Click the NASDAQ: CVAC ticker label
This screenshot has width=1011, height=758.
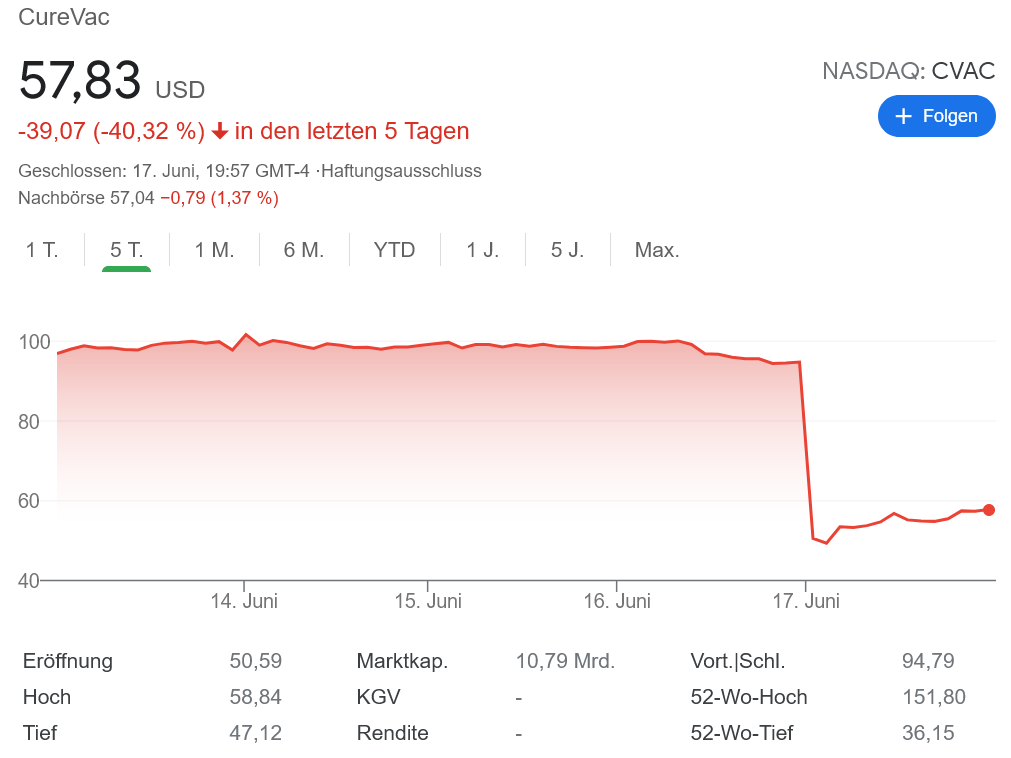tap(908, 71)
